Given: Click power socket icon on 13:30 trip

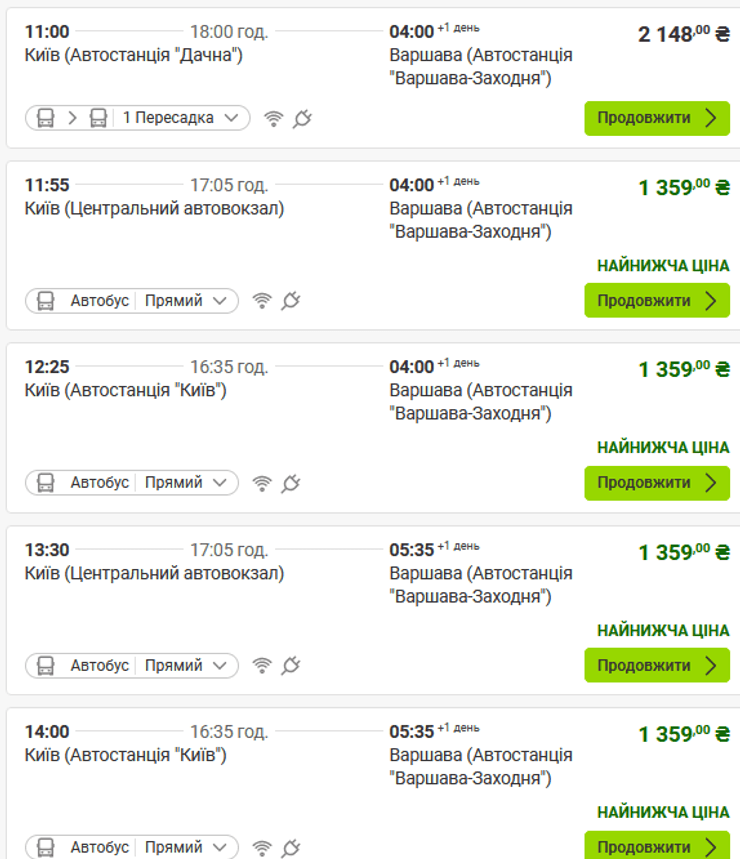Looking at the screenshot, I should point(291,666).
